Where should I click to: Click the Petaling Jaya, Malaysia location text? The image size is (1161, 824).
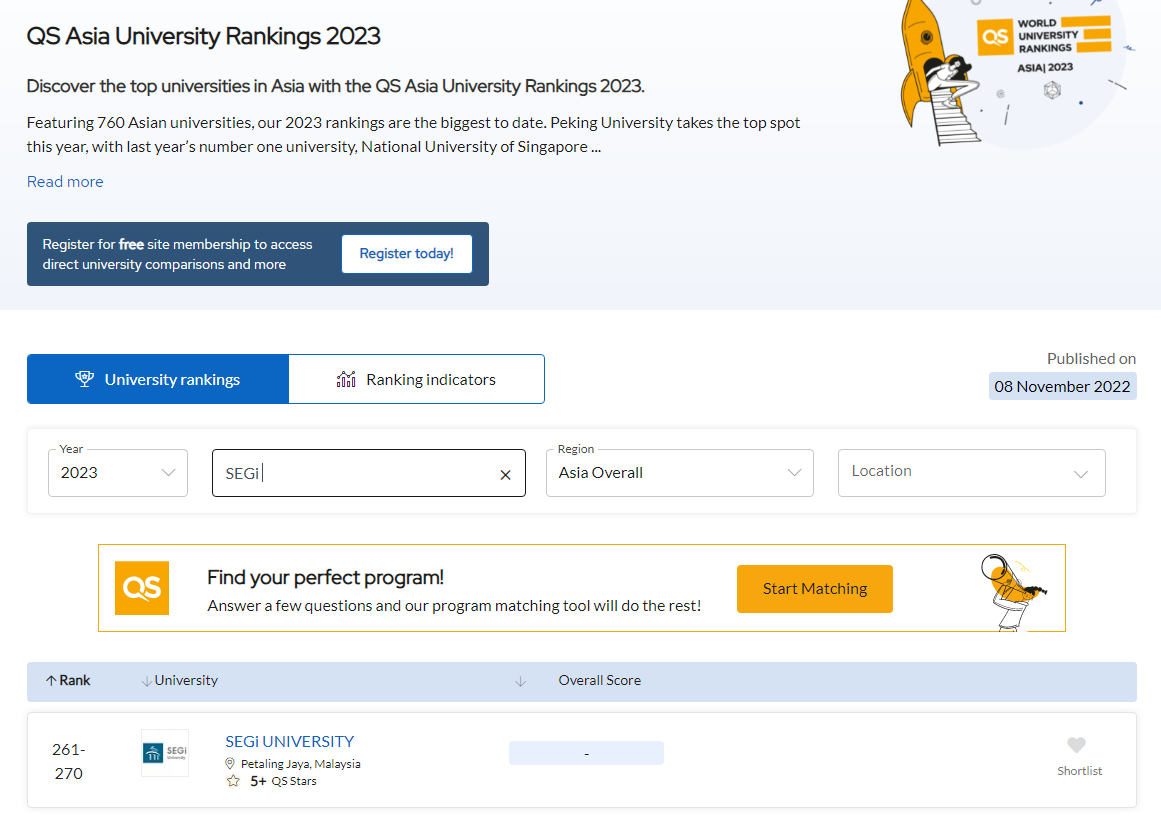coord(301,763)
